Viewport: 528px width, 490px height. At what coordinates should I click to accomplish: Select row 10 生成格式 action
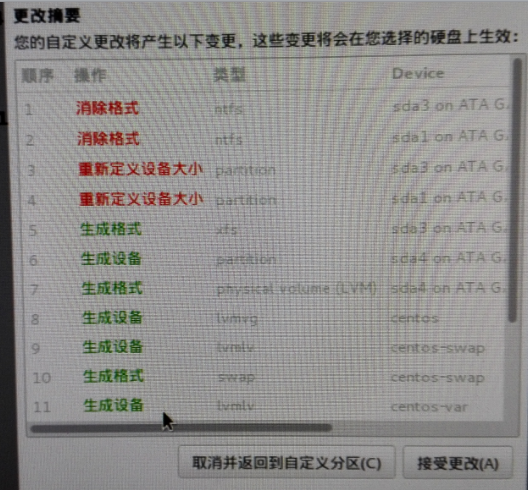pyautogui.click(x=113, y=376)
